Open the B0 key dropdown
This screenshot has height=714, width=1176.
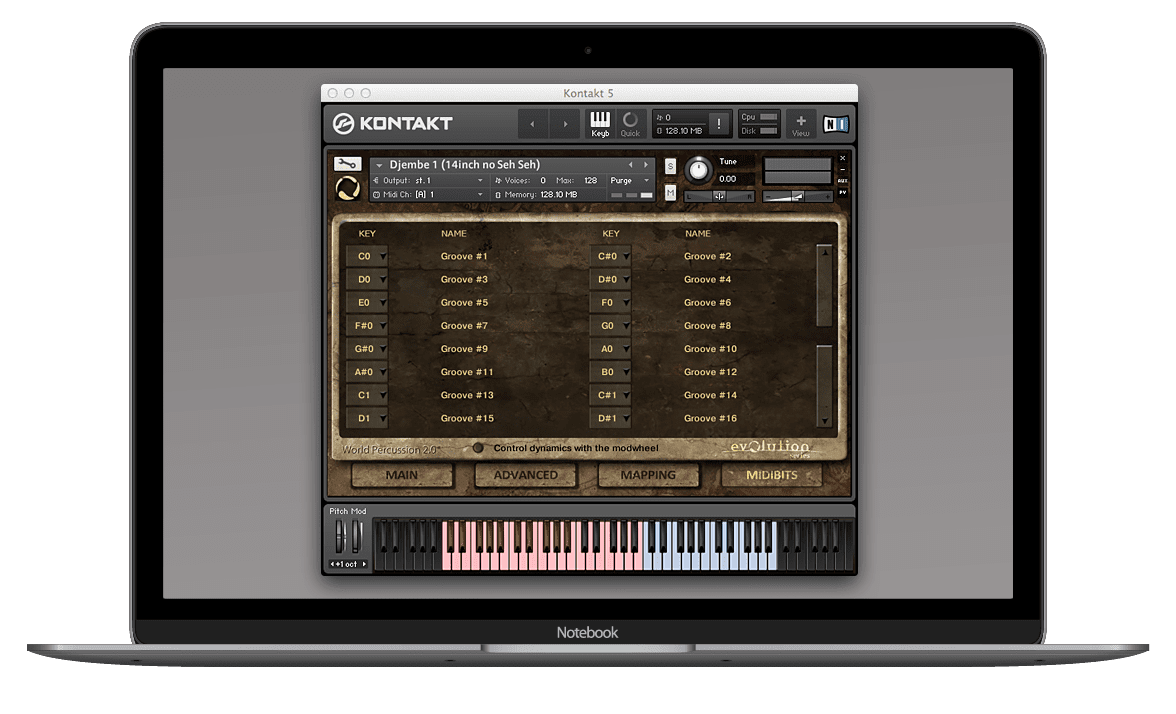610,372
